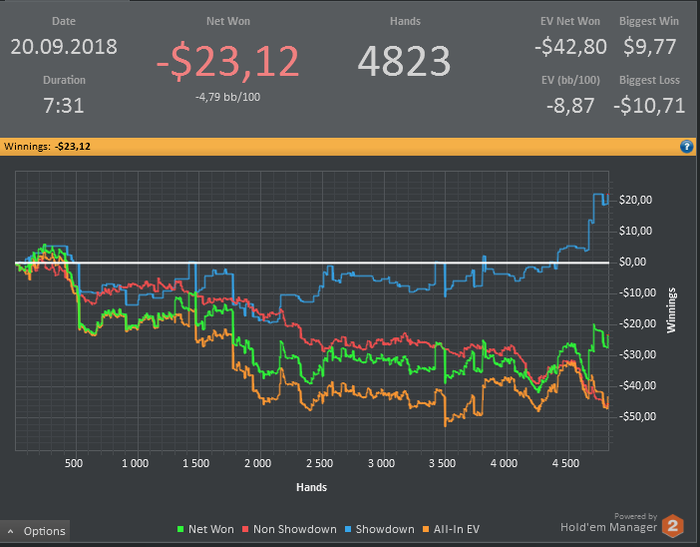Click the EV bb/100 value -8,87
700x547 pixels.
(571, 106)
